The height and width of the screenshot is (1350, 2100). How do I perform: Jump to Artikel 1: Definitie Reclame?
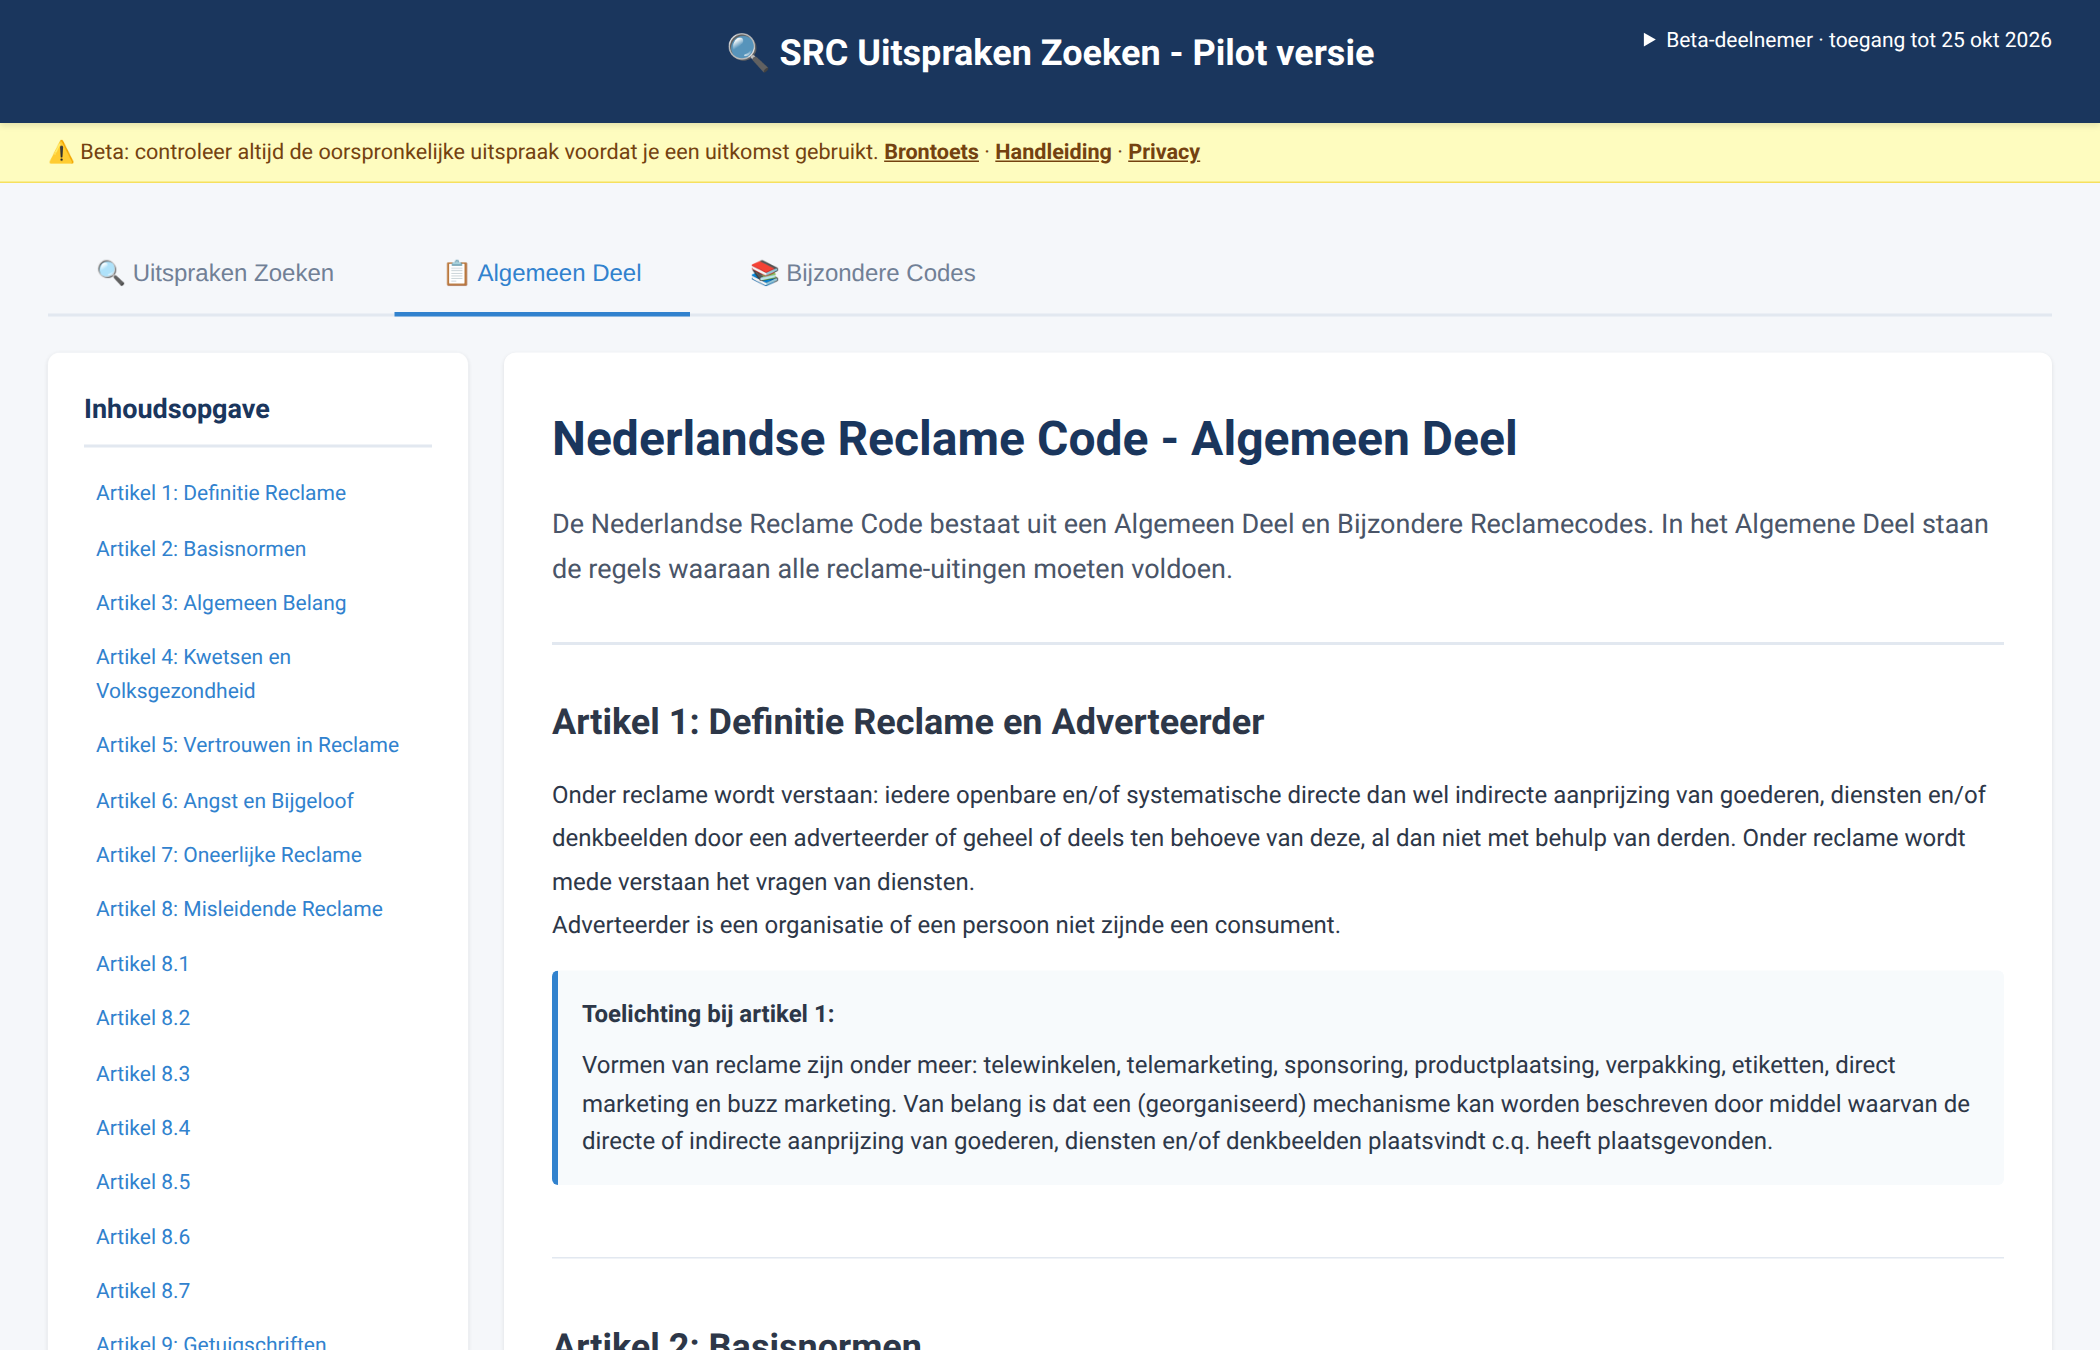point(221,493)
